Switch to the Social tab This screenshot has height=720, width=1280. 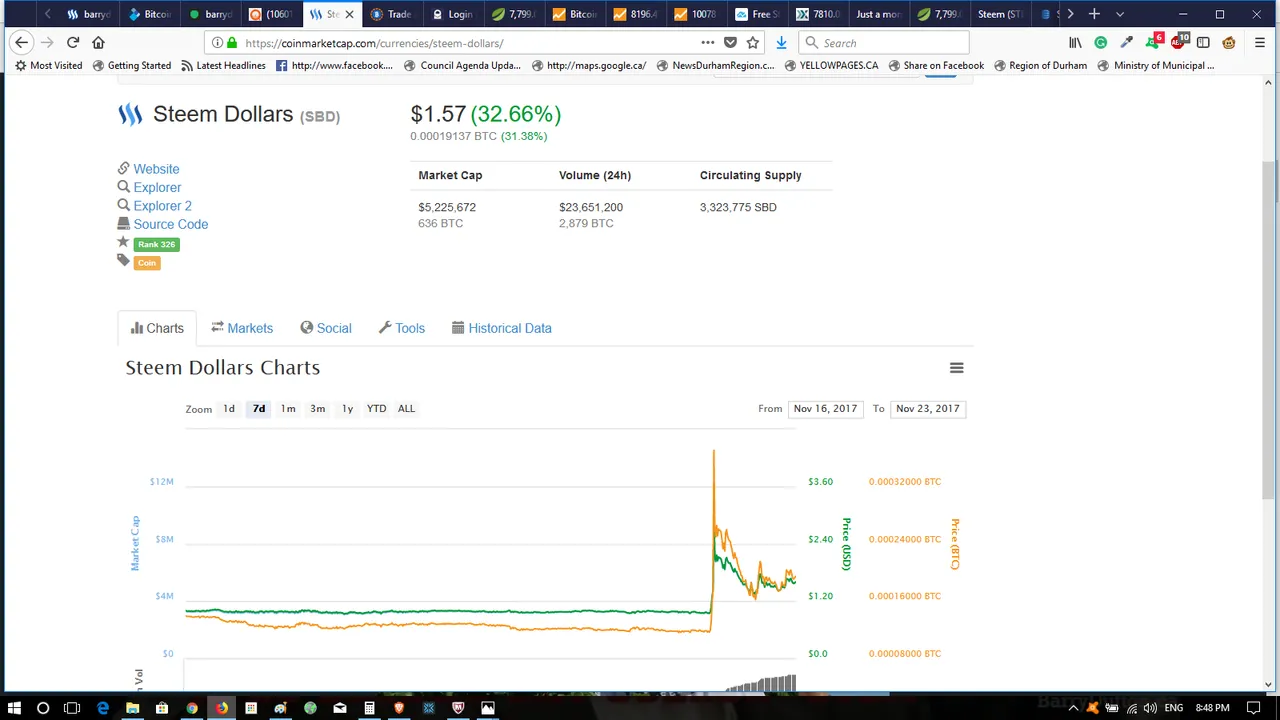point(326,328)
